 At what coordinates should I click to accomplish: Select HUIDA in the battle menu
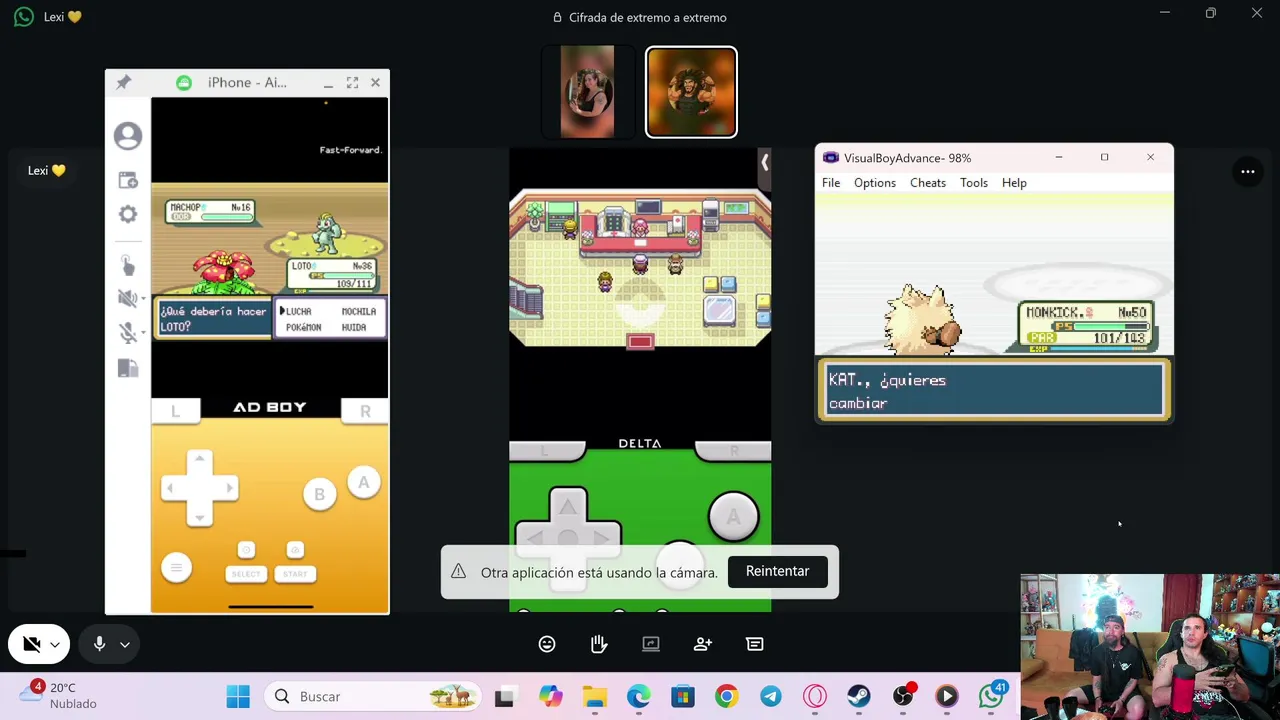tap(354, 327)
